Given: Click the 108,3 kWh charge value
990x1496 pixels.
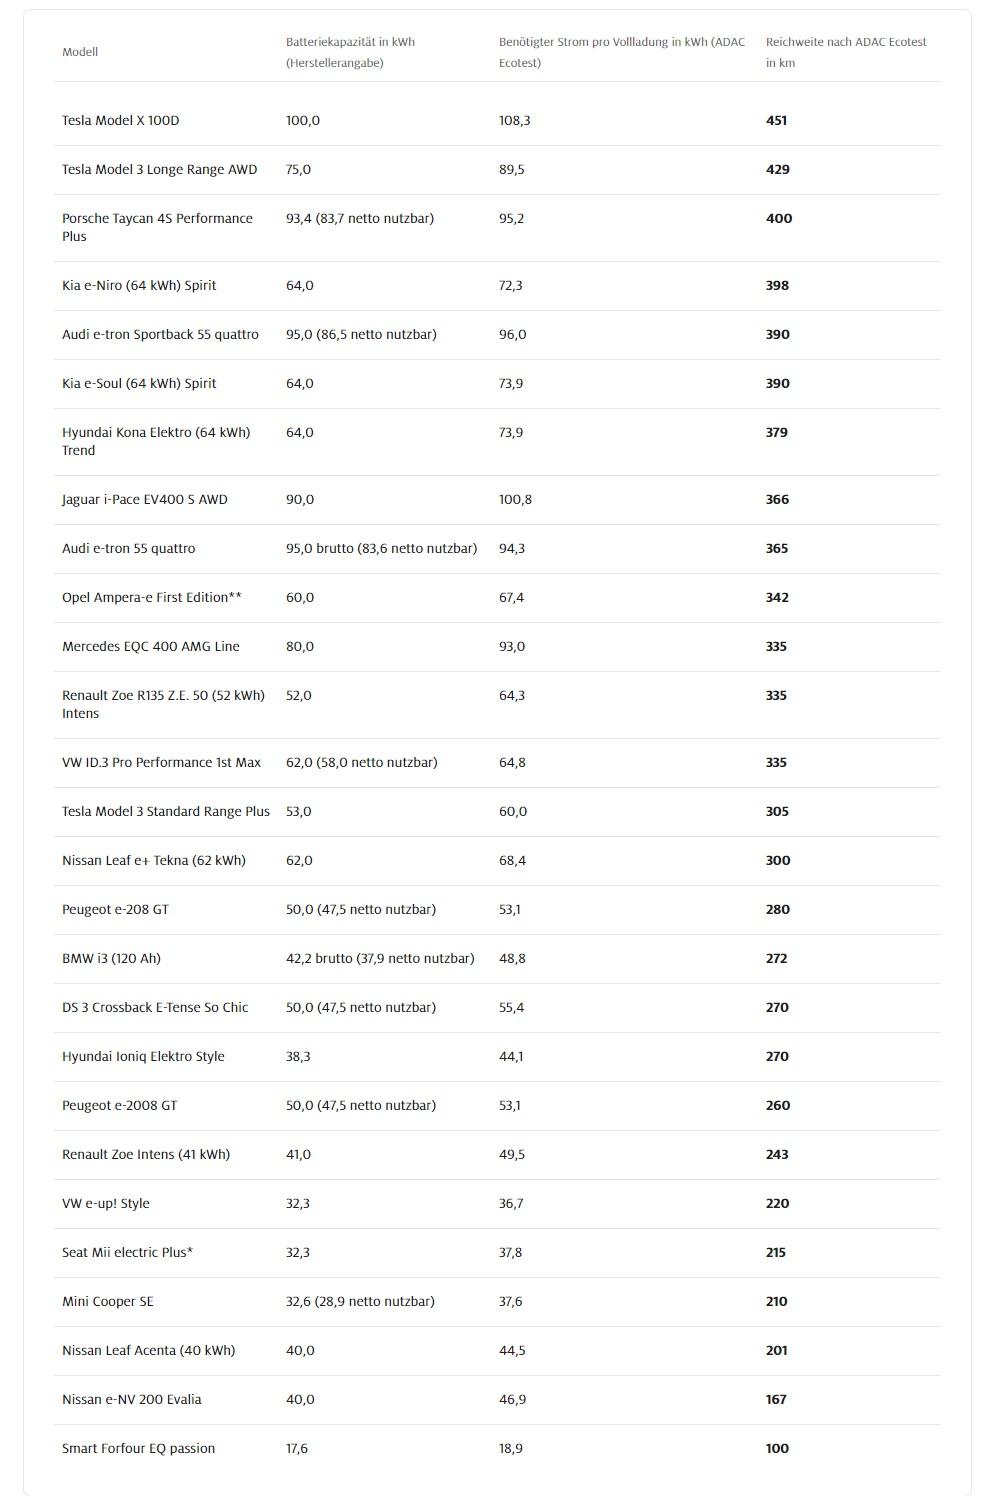Looking at the screenshot, I should click(515, 120).
